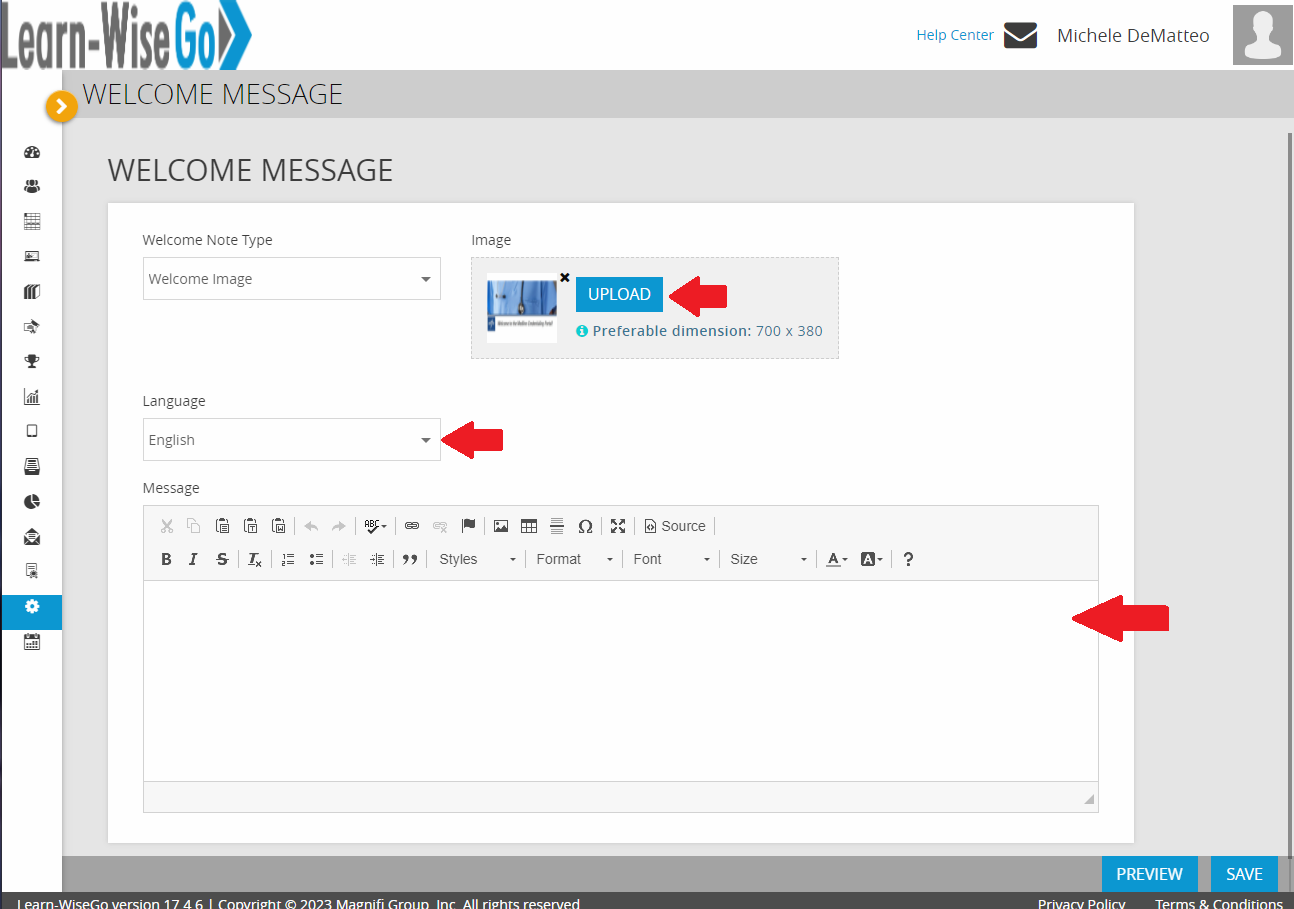Open the trophy achievements section in the sidebar
This screenshot has height=909, width=1294.
31,361
